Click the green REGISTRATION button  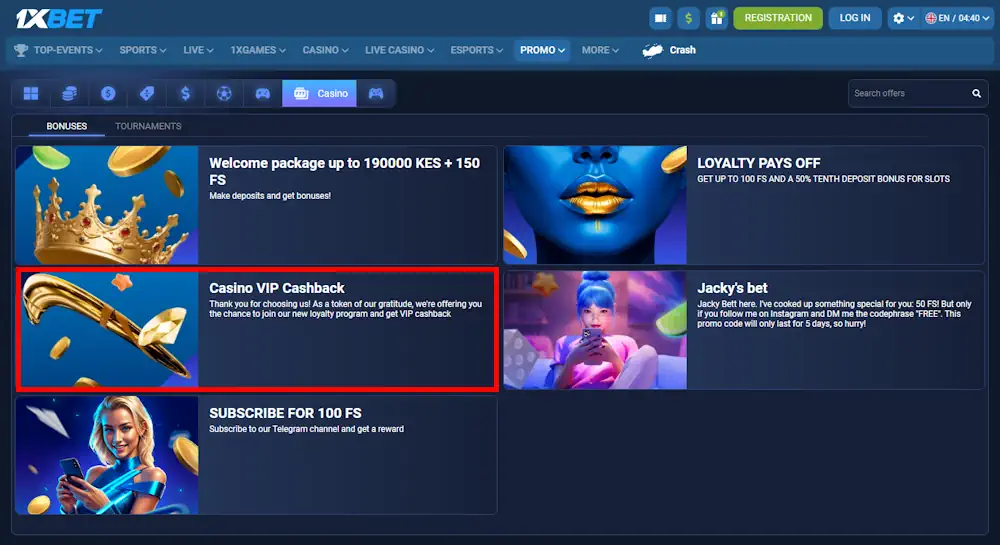point(778,18)
